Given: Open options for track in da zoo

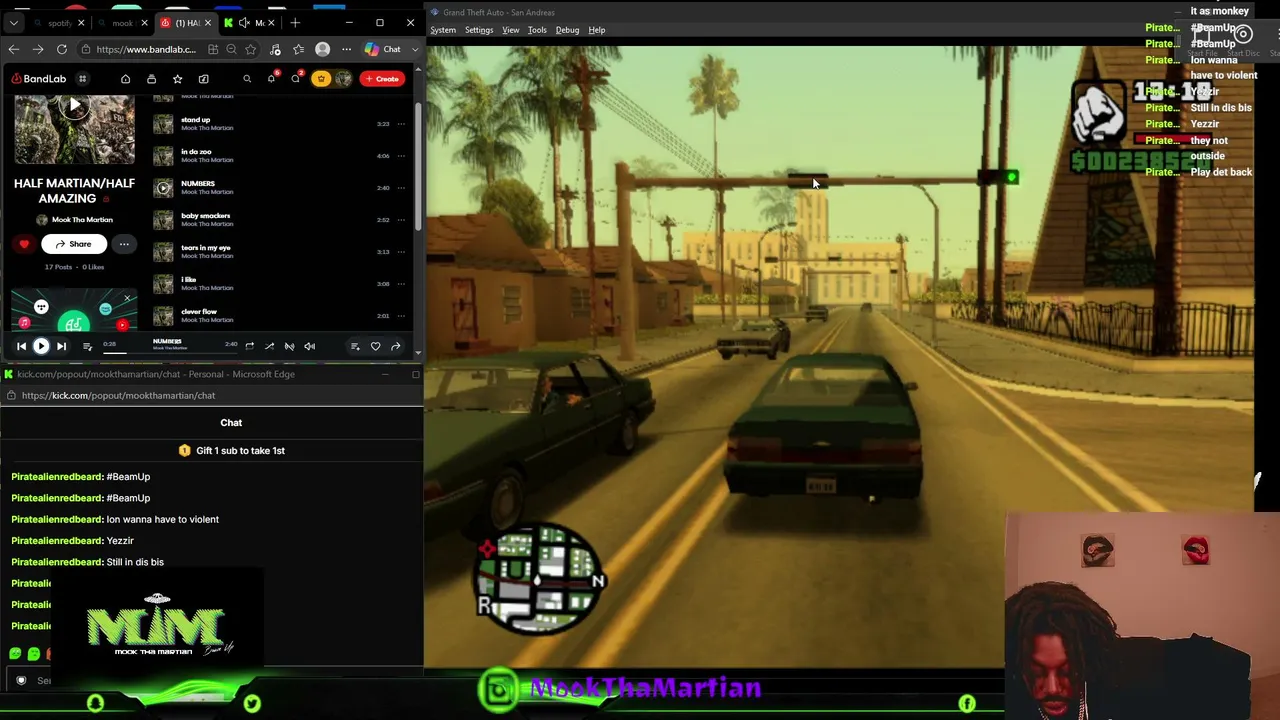Looking at the screenshot, I should click(401, 156).
